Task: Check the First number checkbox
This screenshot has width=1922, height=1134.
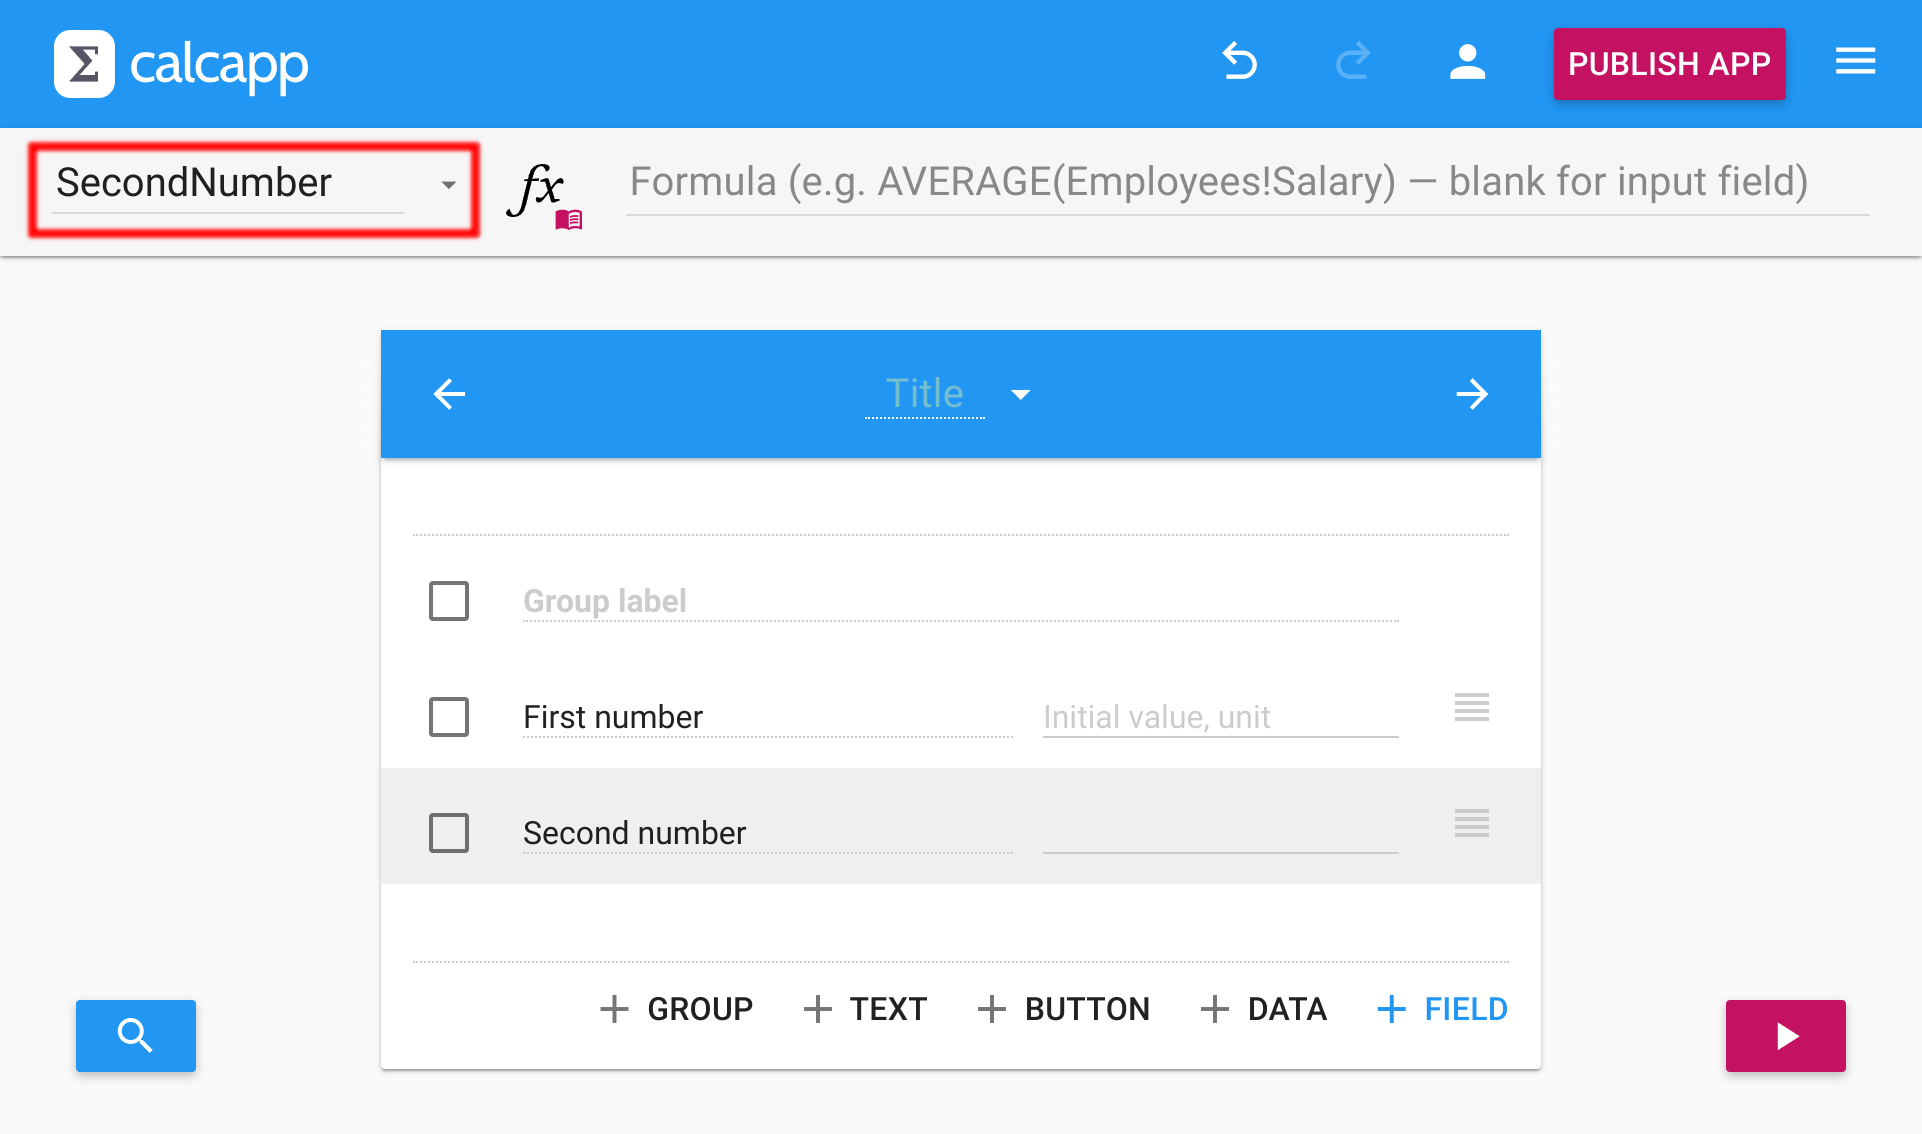Action: coord(449,717)
